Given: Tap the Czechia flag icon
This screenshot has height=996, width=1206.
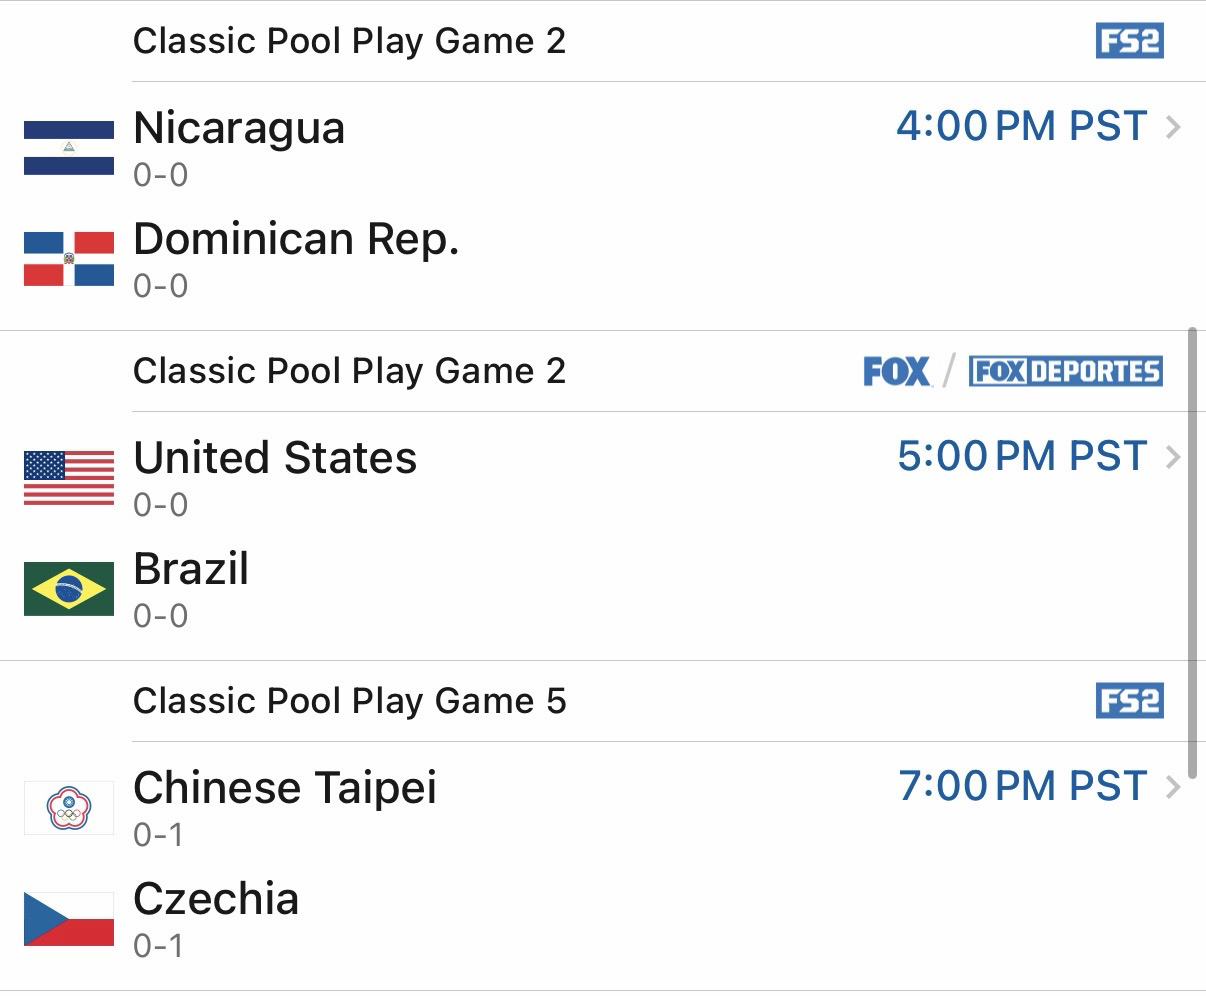Looking at the screenshot, I should [69, 919].
